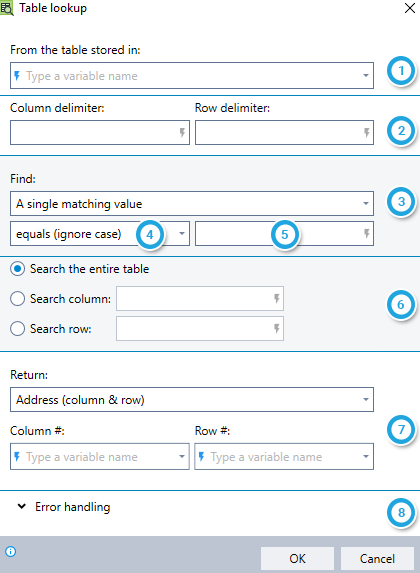
Task: Click the Cancel button
Action: tap(377, 558)
